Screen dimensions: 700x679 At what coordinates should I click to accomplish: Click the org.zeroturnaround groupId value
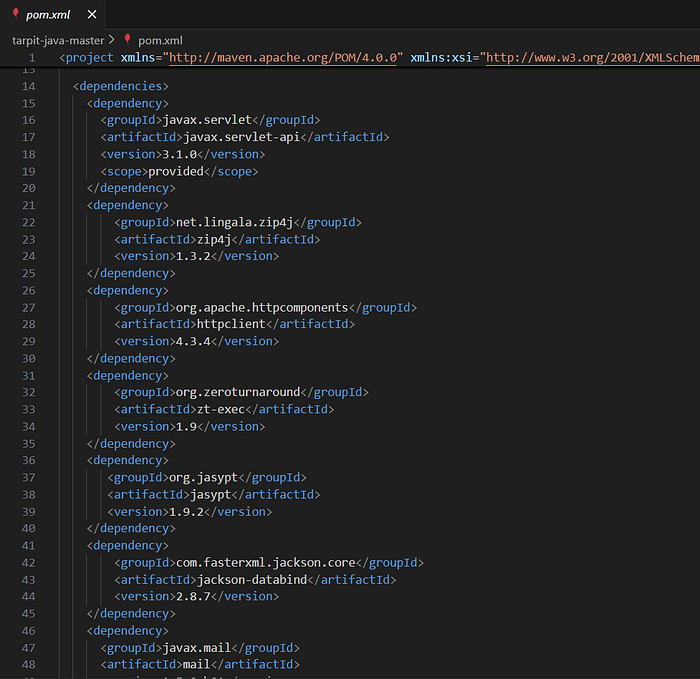pos(238,392)
